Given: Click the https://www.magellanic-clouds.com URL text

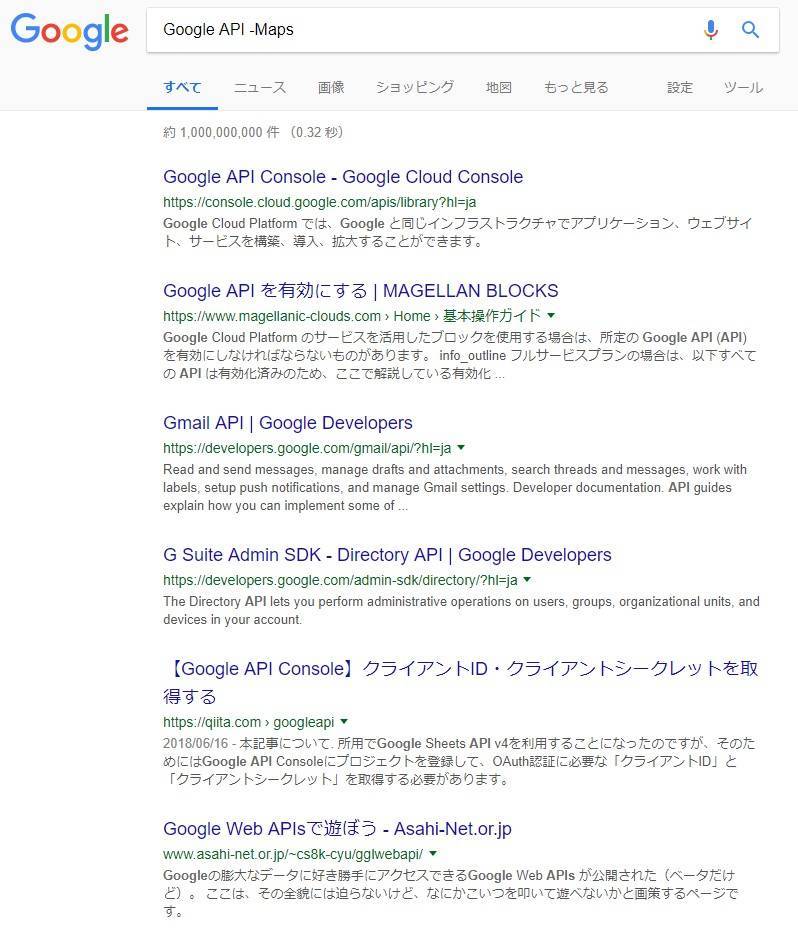Looking at the screenshot, I should [x=272, y=316].
